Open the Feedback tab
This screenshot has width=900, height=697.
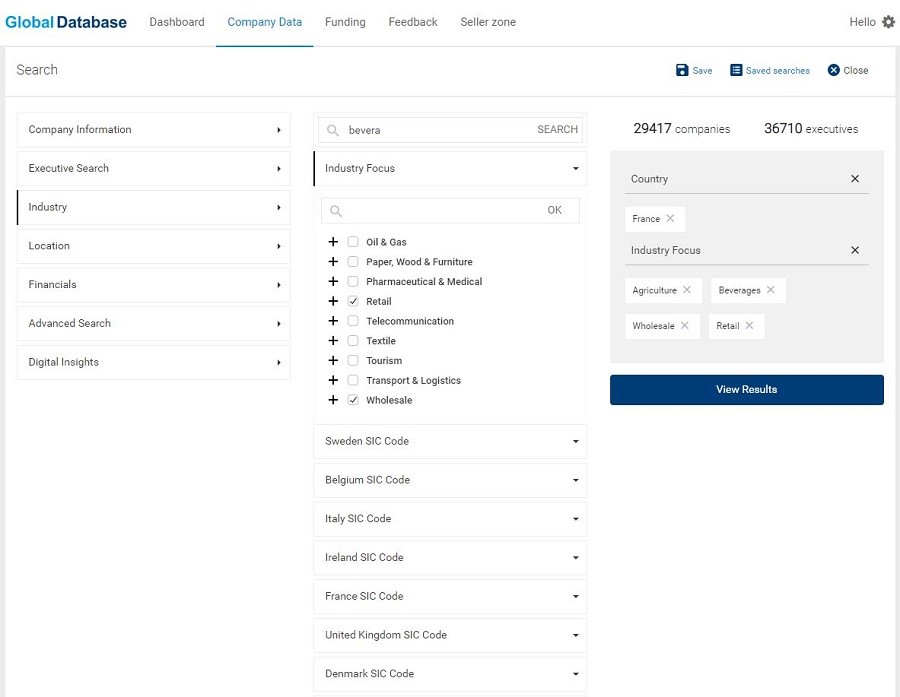click(413, 22)
